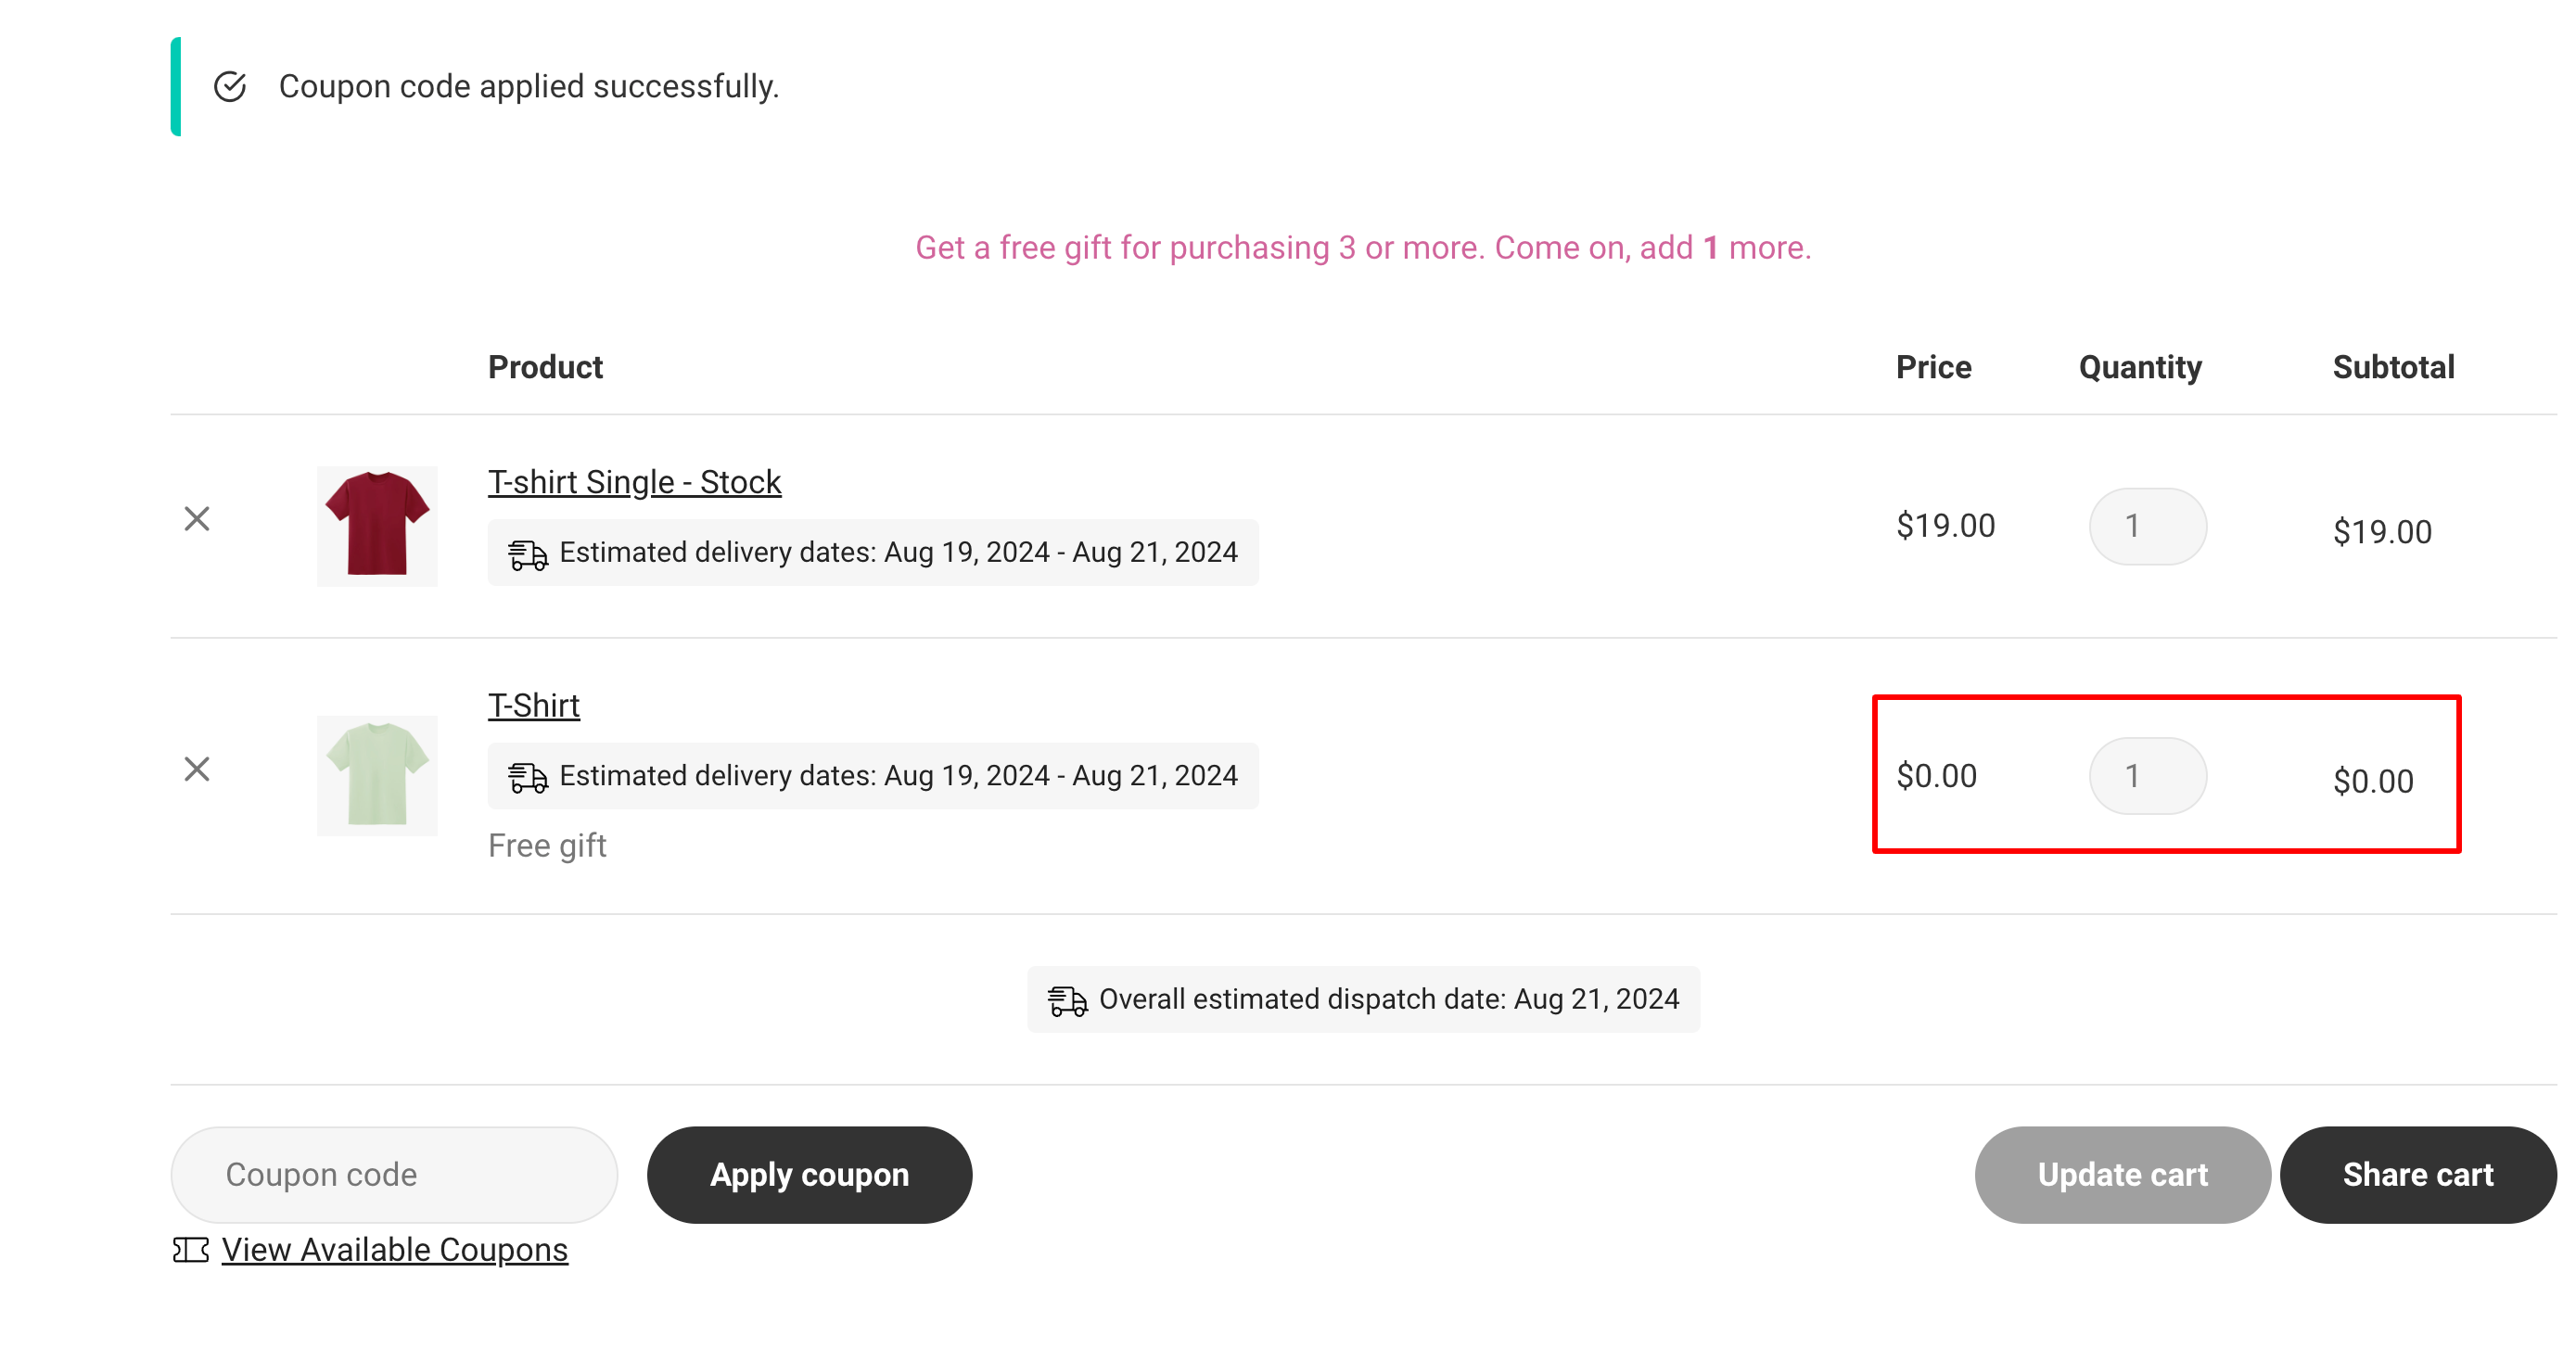2576x1361 pixels.
Task: Open the green T-shirt product thumbnail
Action: (x=377, y=776)
